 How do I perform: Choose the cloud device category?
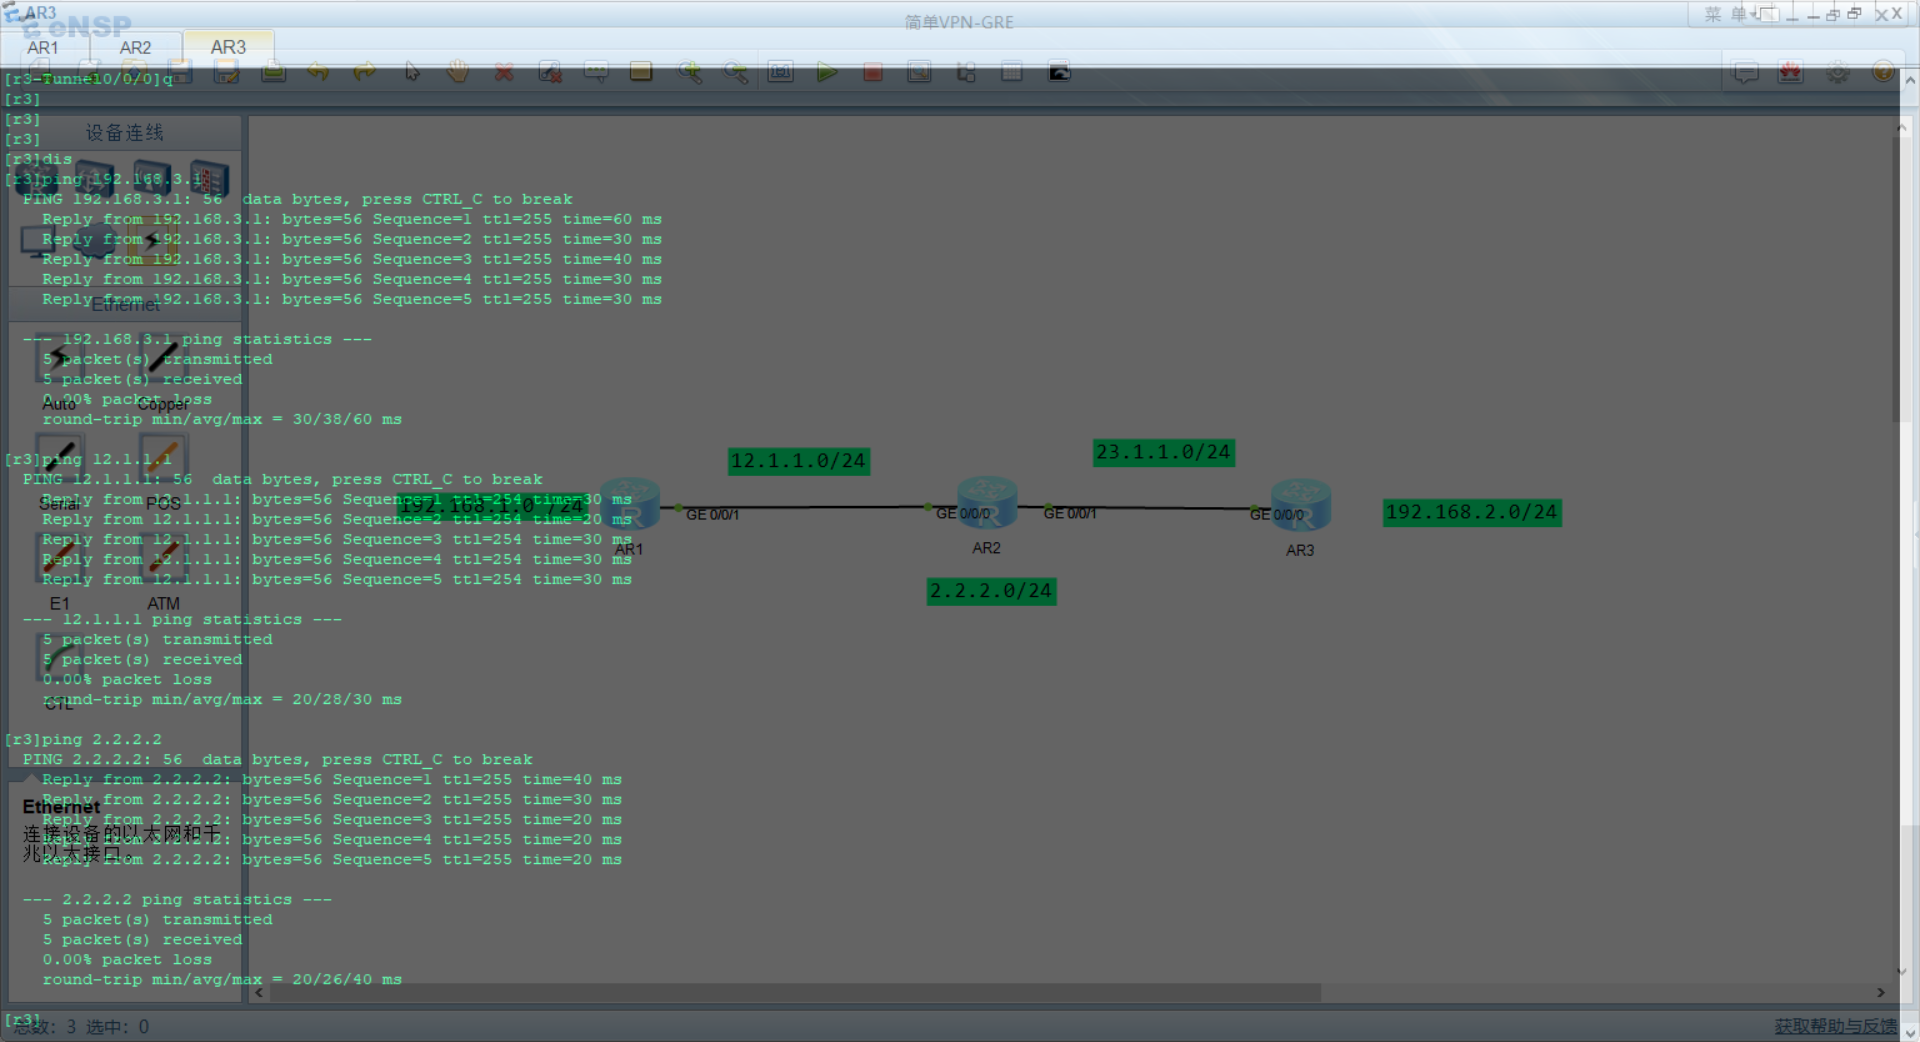[95, 241]
